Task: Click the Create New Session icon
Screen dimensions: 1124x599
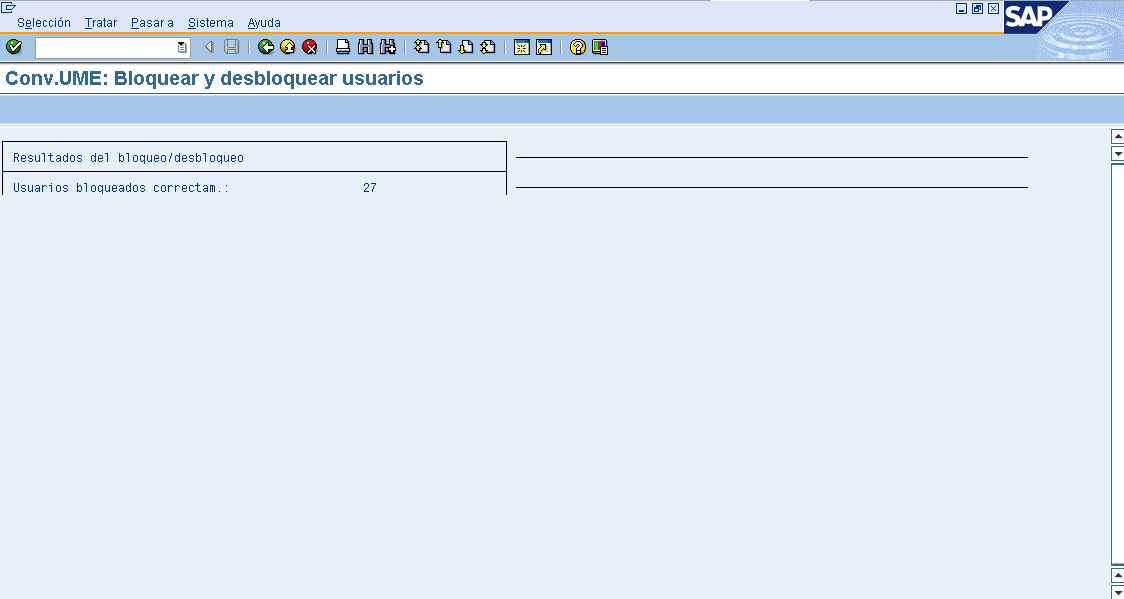Action: 521,47
